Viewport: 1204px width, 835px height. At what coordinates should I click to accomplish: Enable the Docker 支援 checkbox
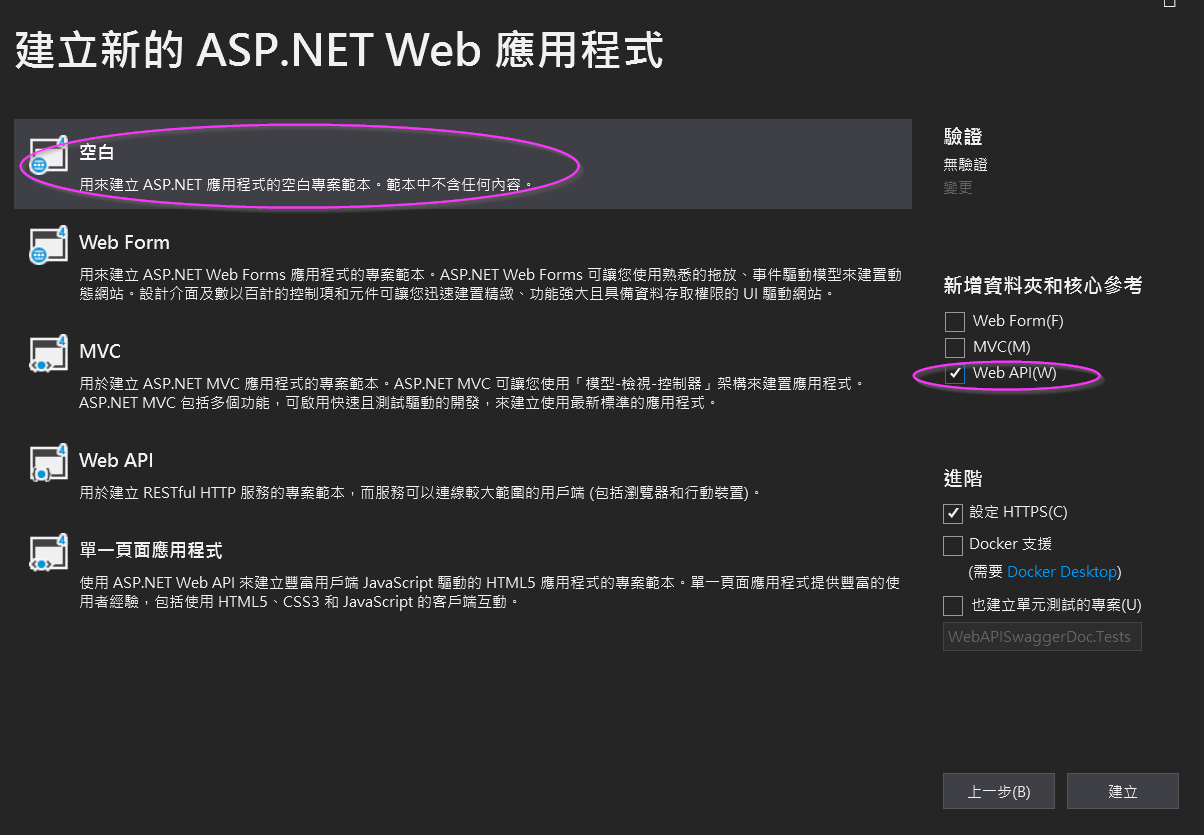pyautogui.click(x=953, y=545)
